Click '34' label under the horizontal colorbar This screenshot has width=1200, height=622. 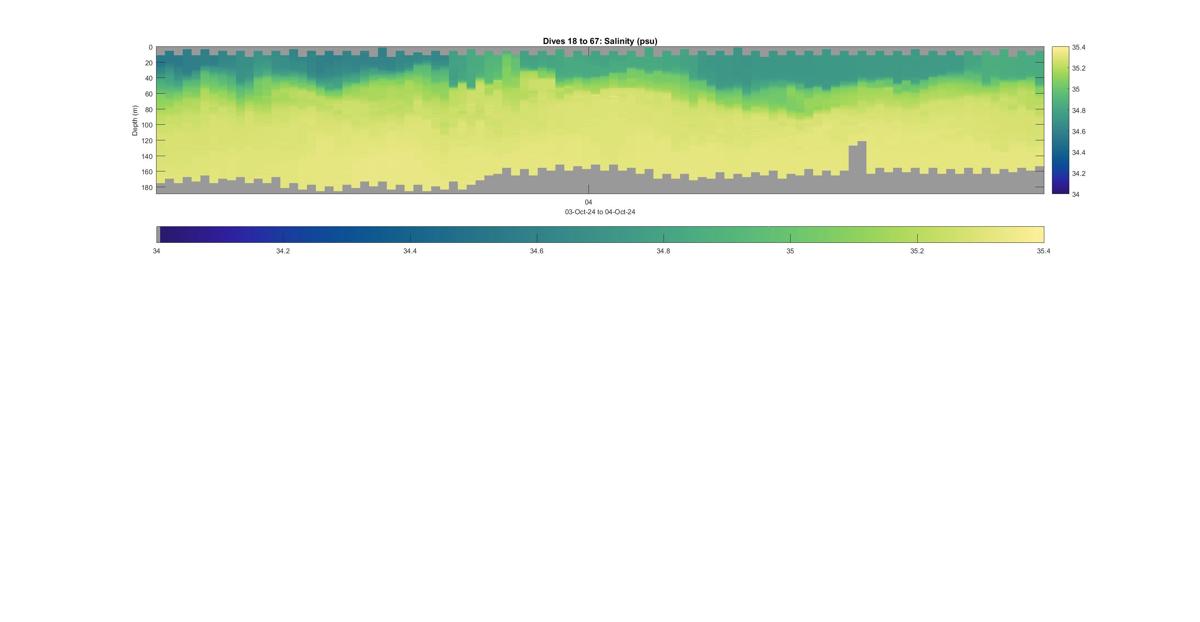[x=156, y=251]
